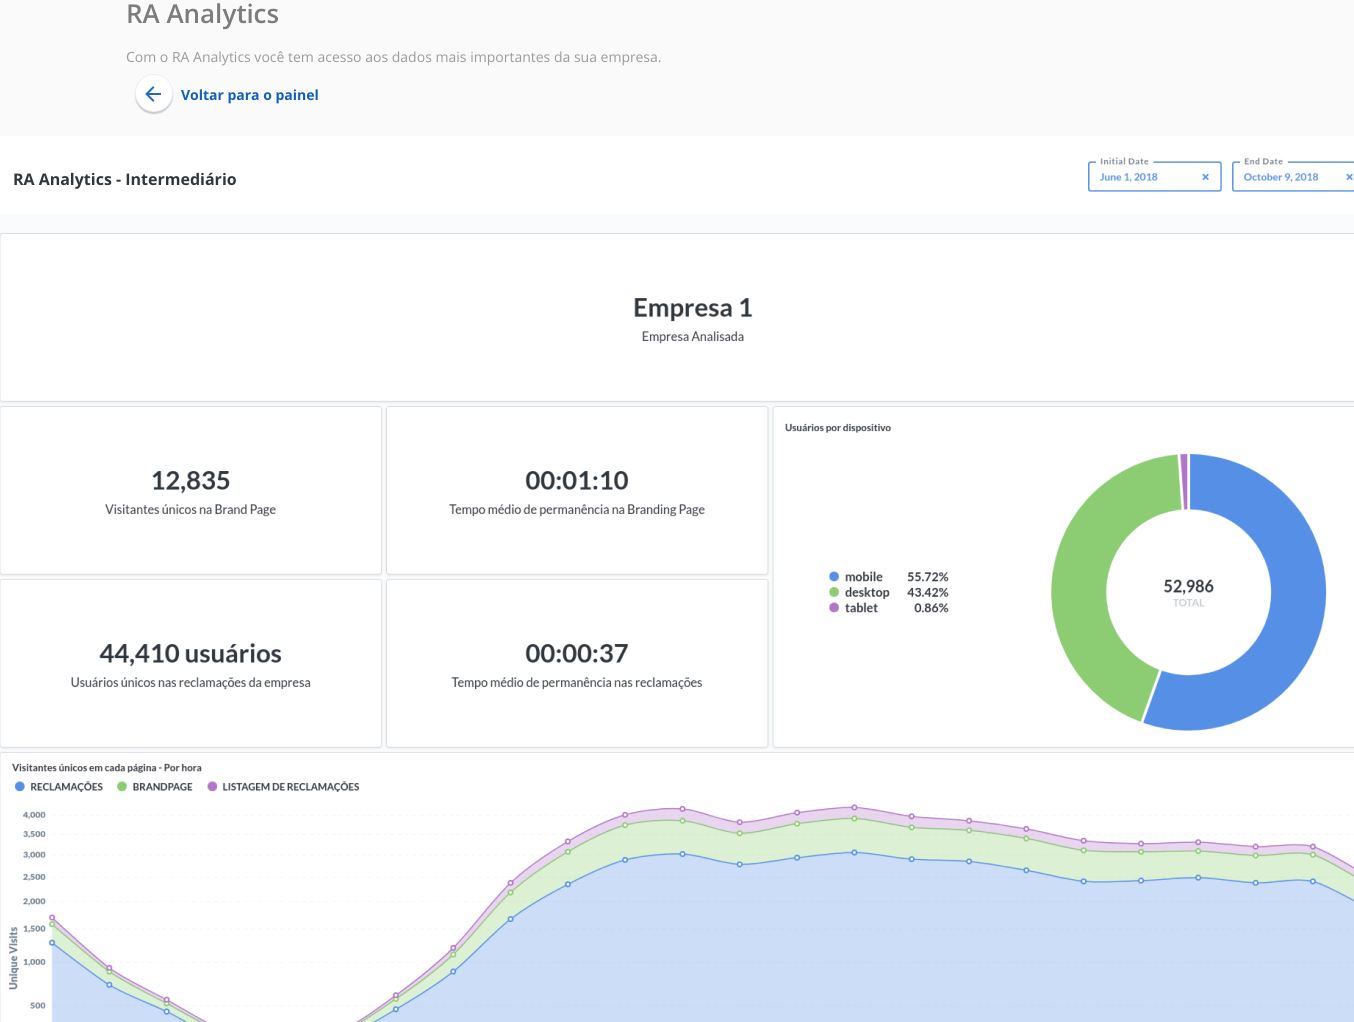Select the 00:00:37 average time card

pos(577,663)
